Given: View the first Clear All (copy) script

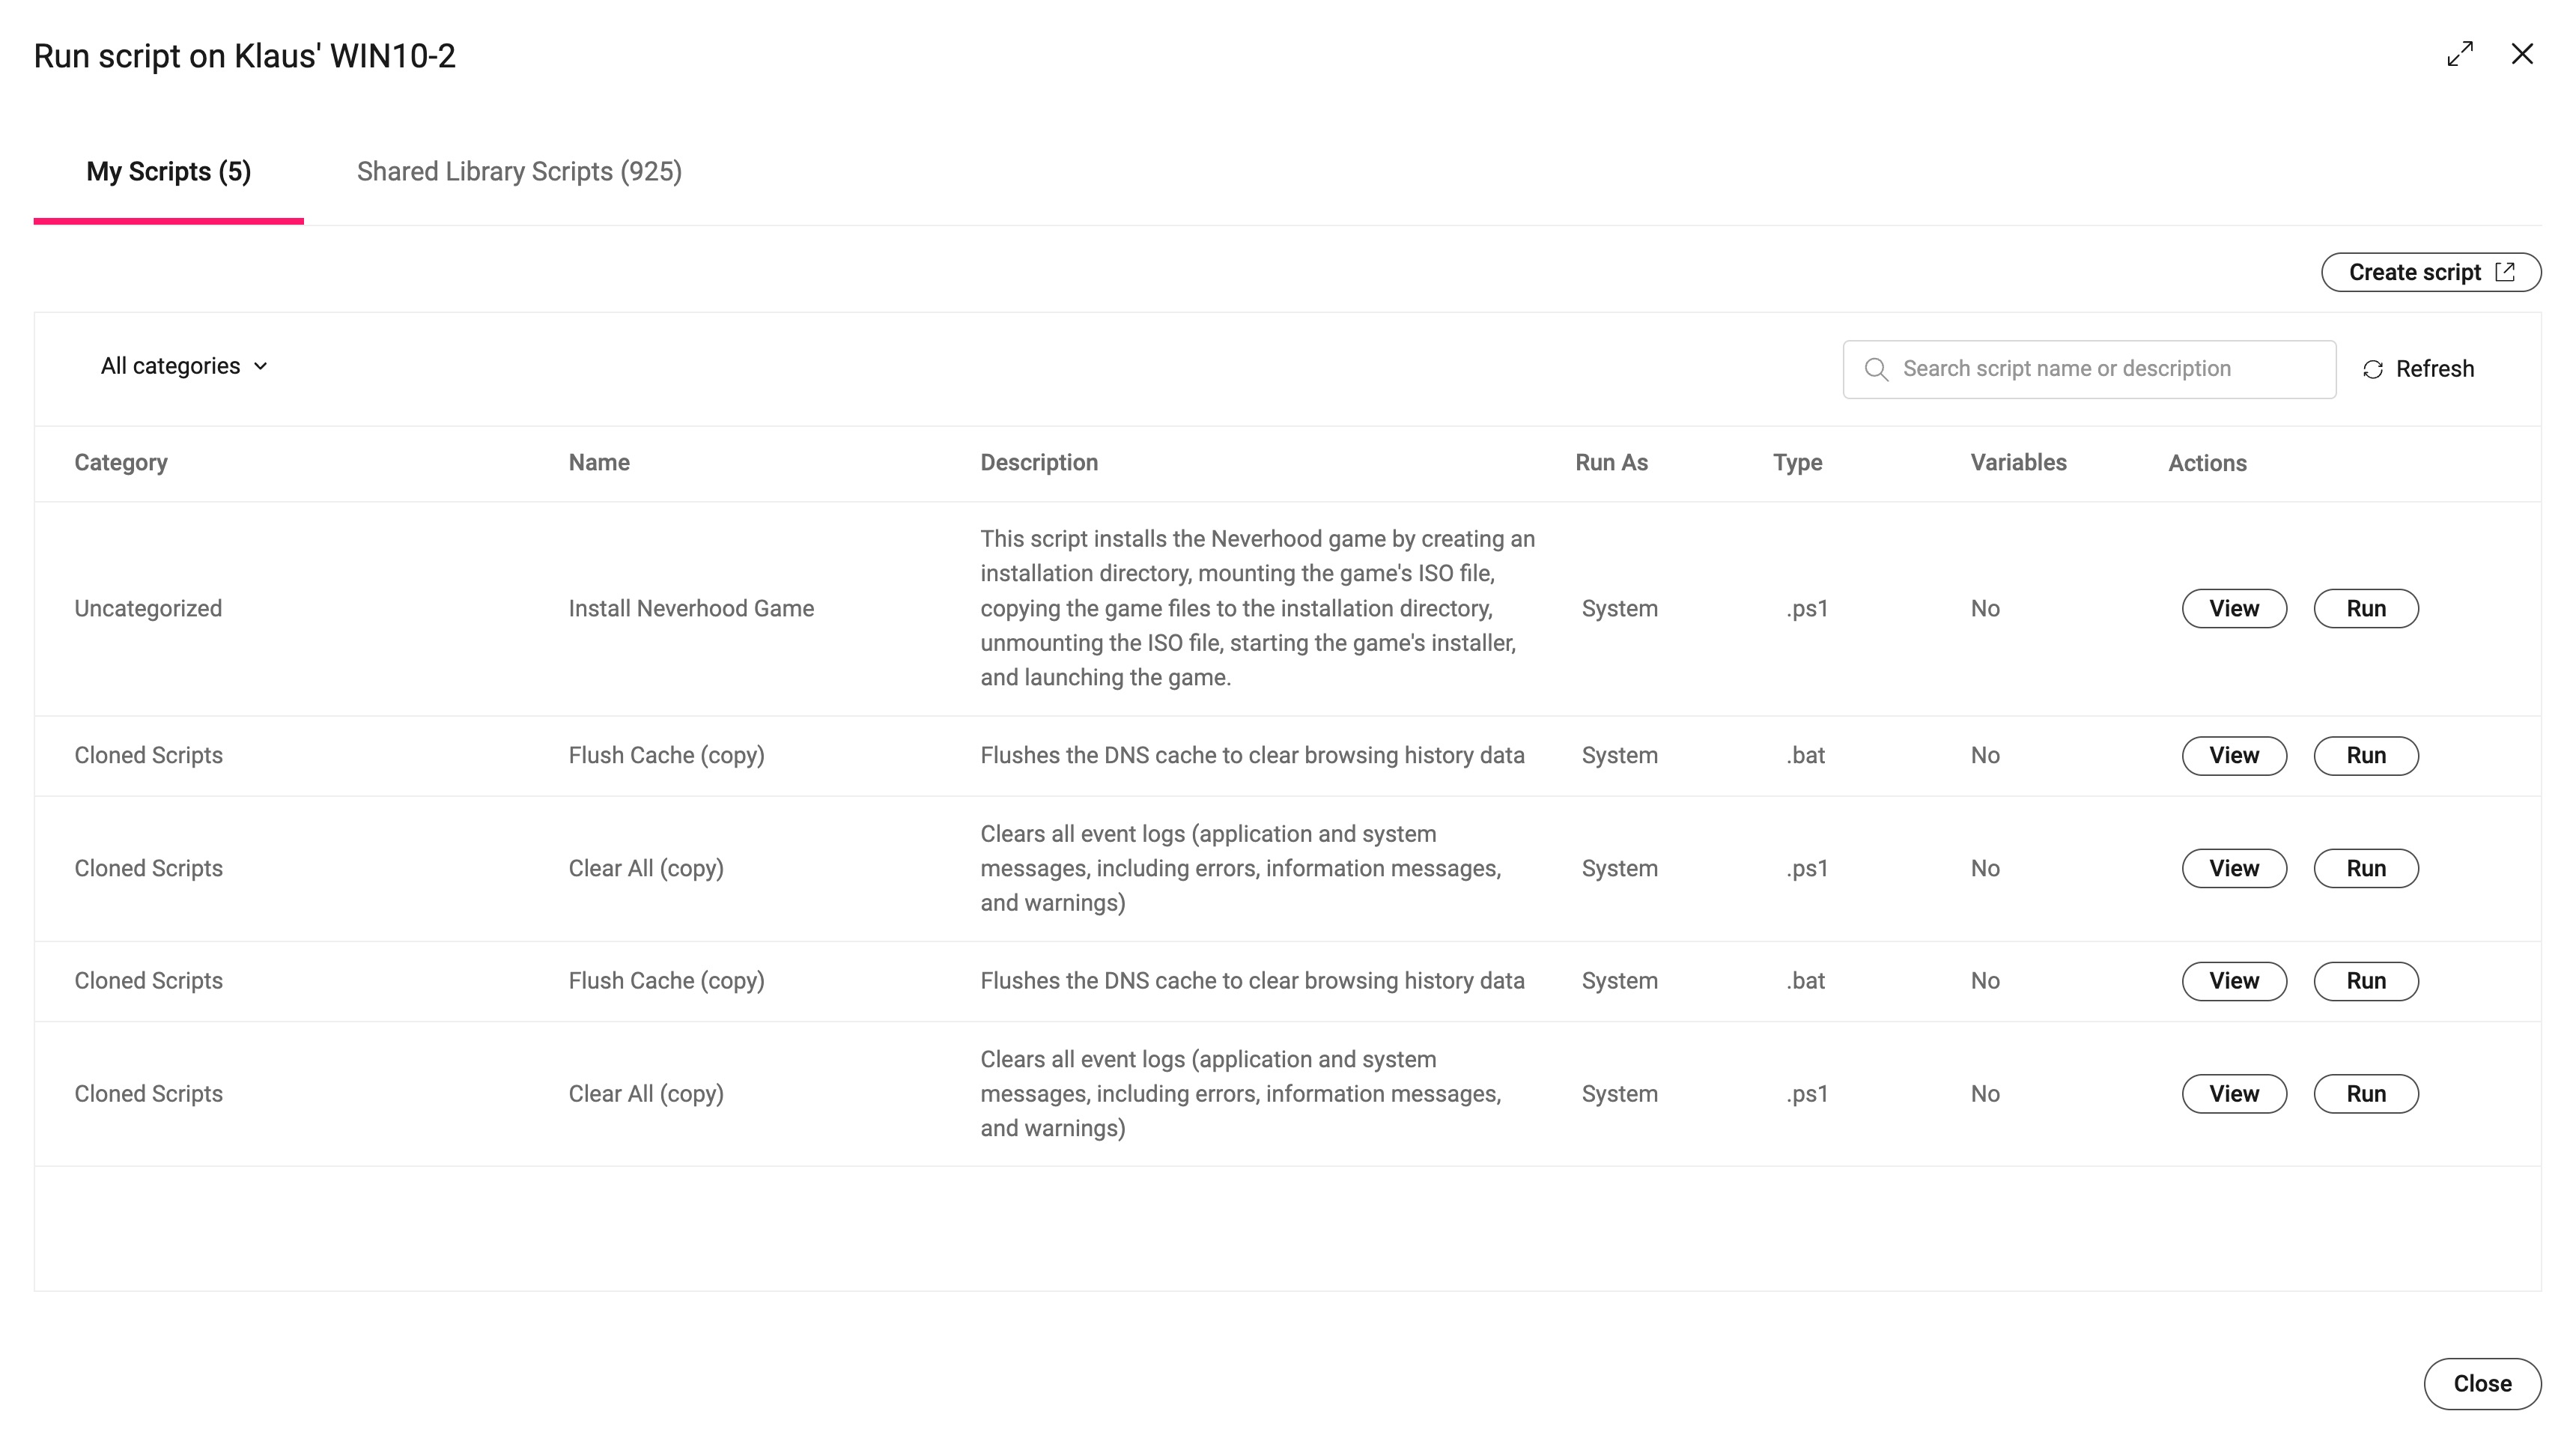Looking at the screenshot, I should (2233, 868).
